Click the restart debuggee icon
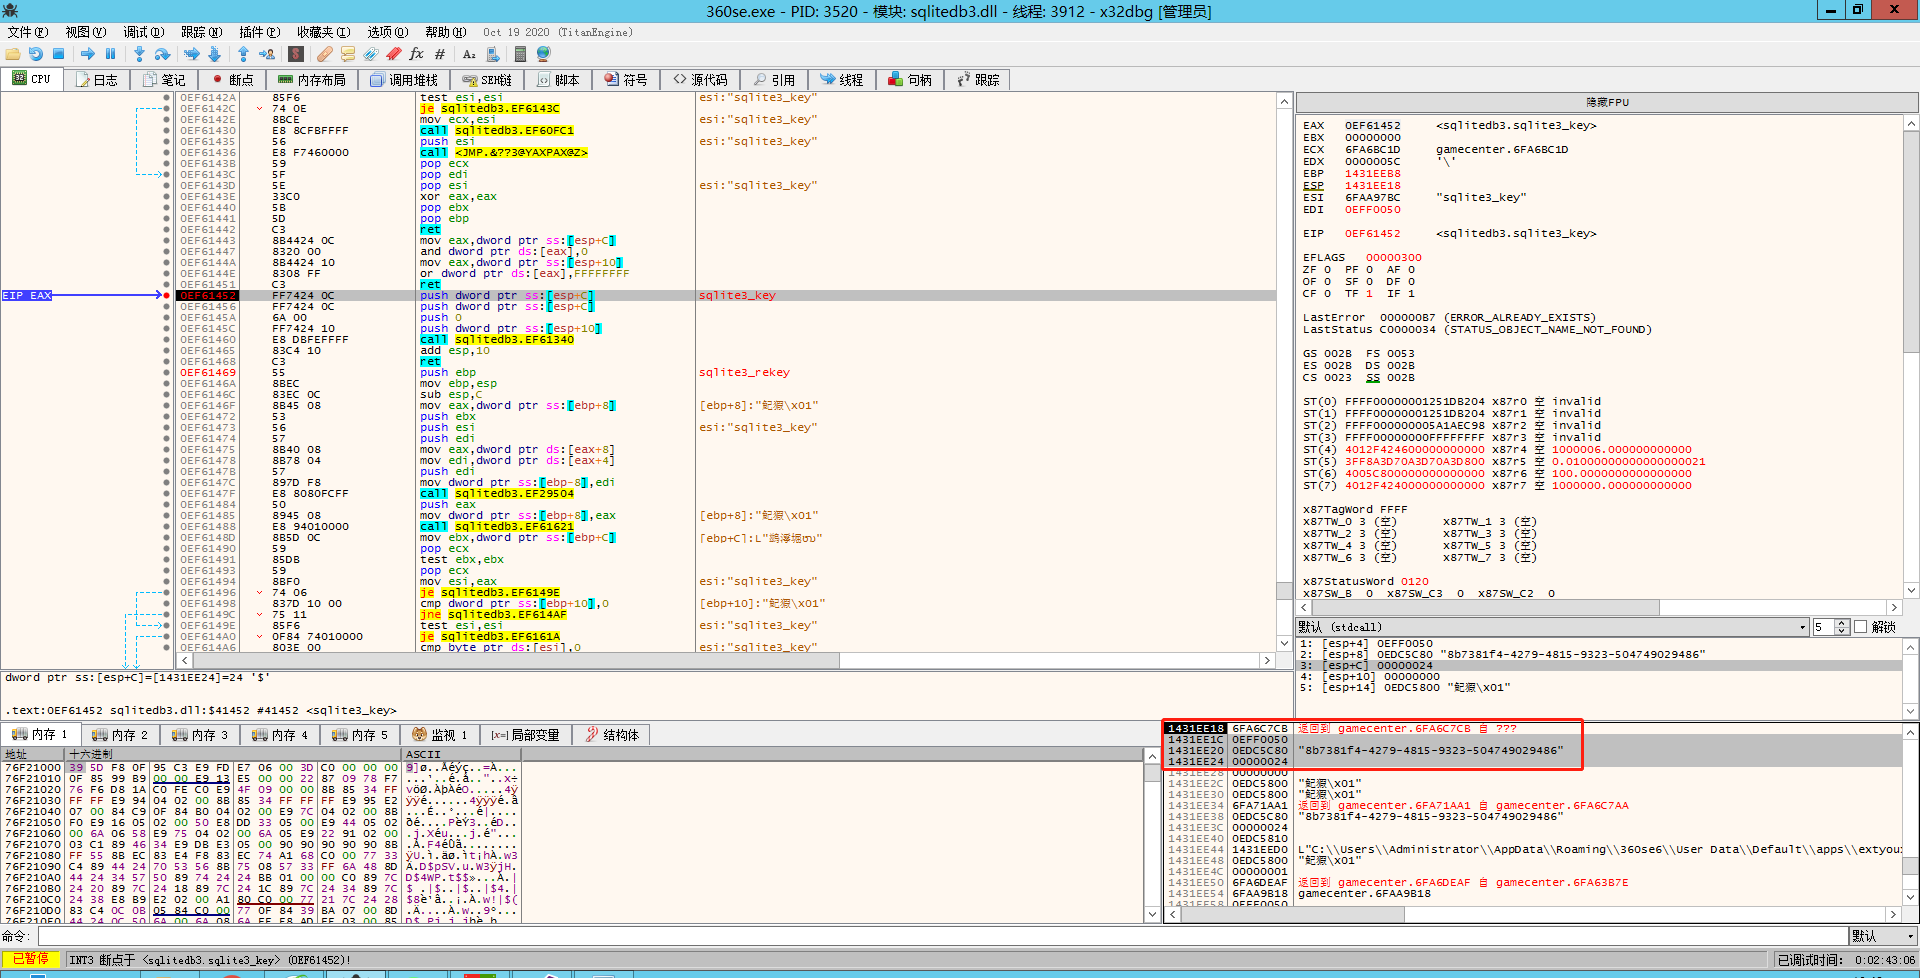The width and height of the screenshot is (1920, 978). click(36, 54)
